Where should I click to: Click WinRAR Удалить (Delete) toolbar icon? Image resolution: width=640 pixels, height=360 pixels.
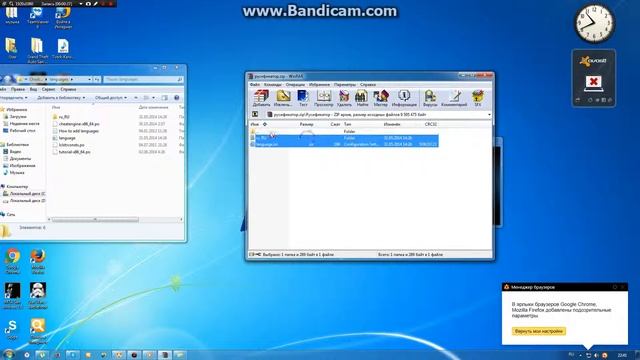tap(344, 98)
